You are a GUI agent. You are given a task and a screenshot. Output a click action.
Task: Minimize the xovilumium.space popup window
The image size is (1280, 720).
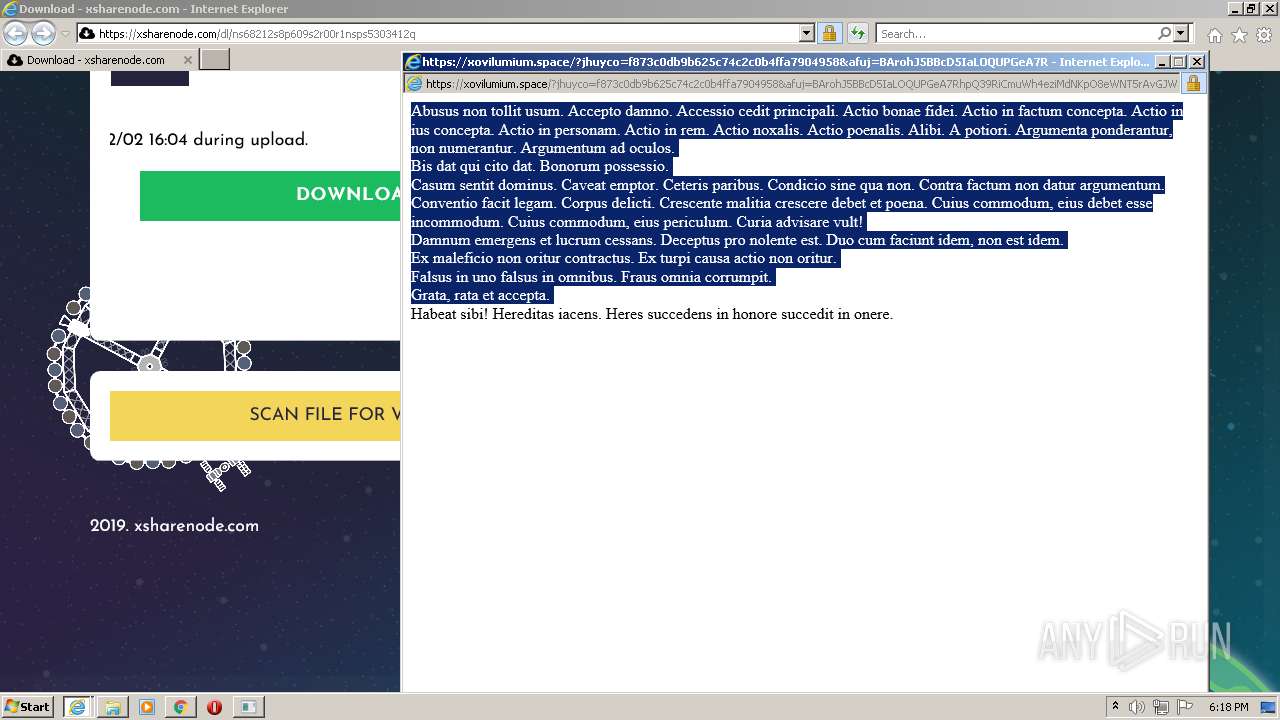(1162, 61)
